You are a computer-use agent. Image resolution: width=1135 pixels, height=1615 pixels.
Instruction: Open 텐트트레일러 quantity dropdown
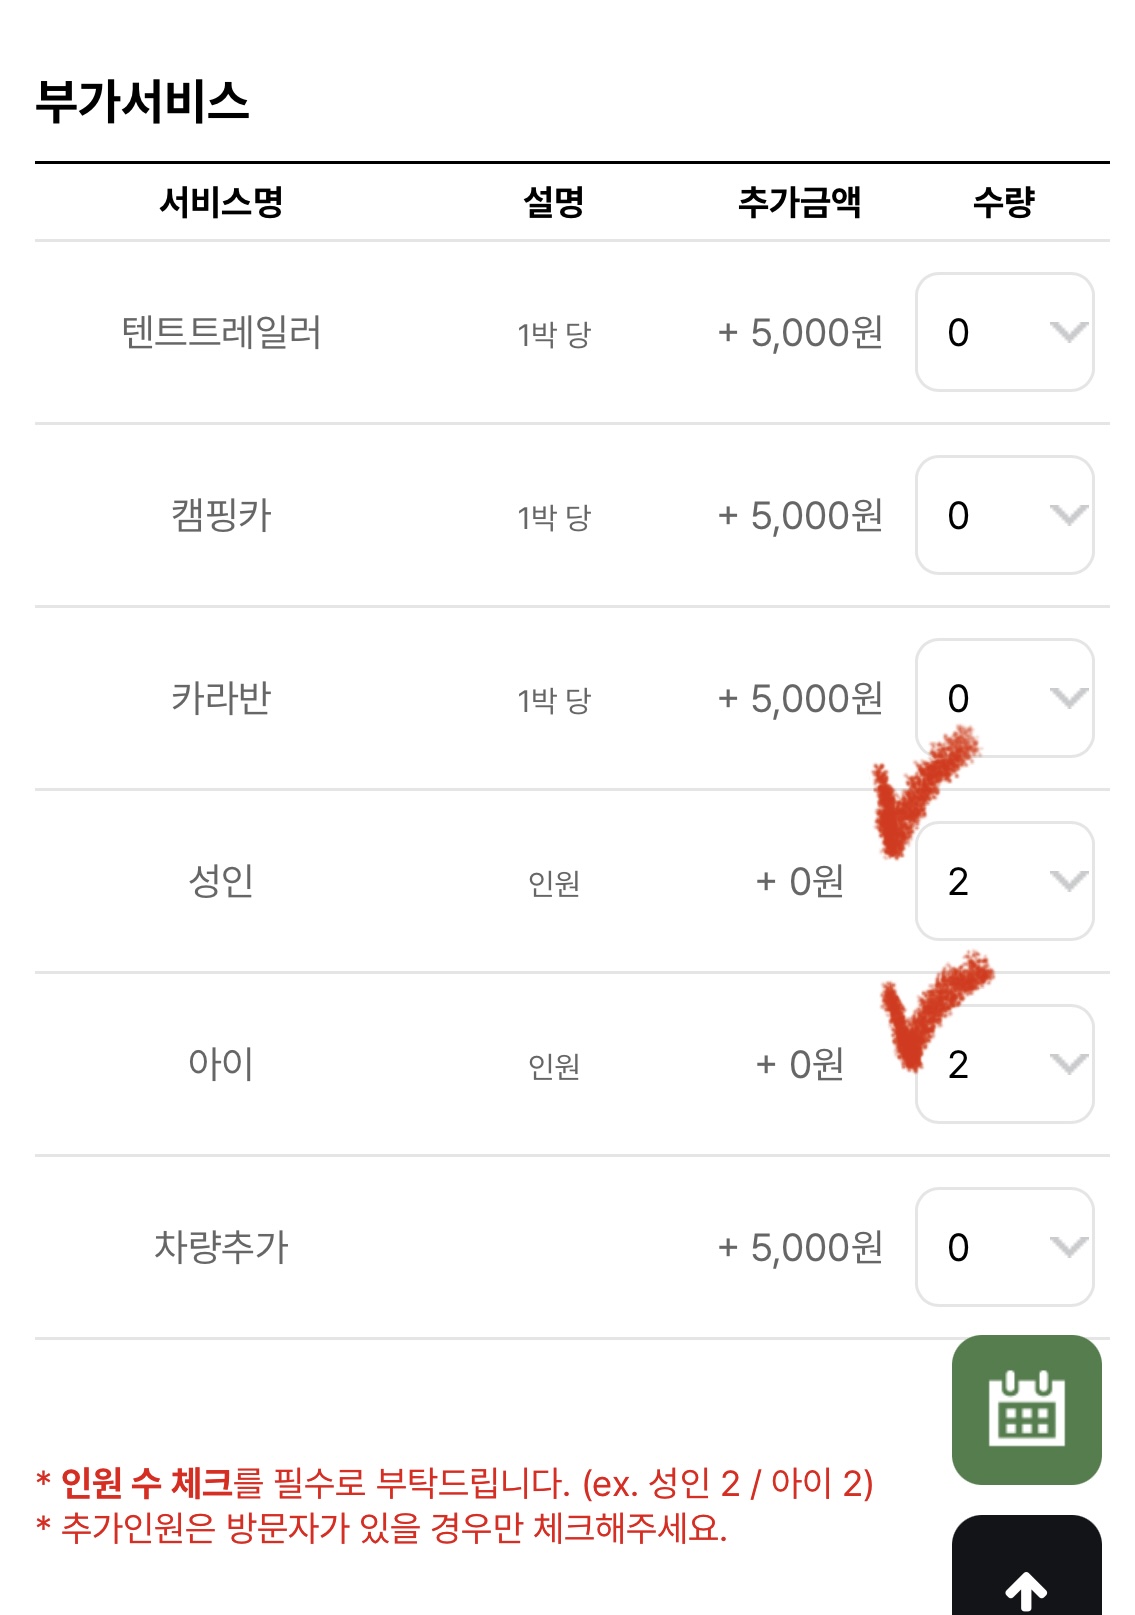1004,332
